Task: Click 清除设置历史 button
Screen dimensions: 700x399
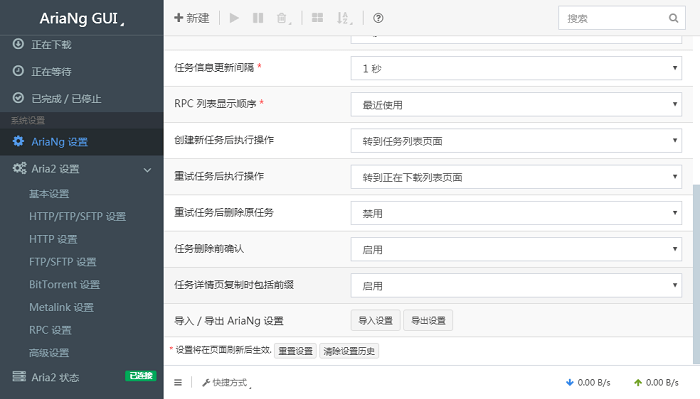Action: tap(349, 351)
